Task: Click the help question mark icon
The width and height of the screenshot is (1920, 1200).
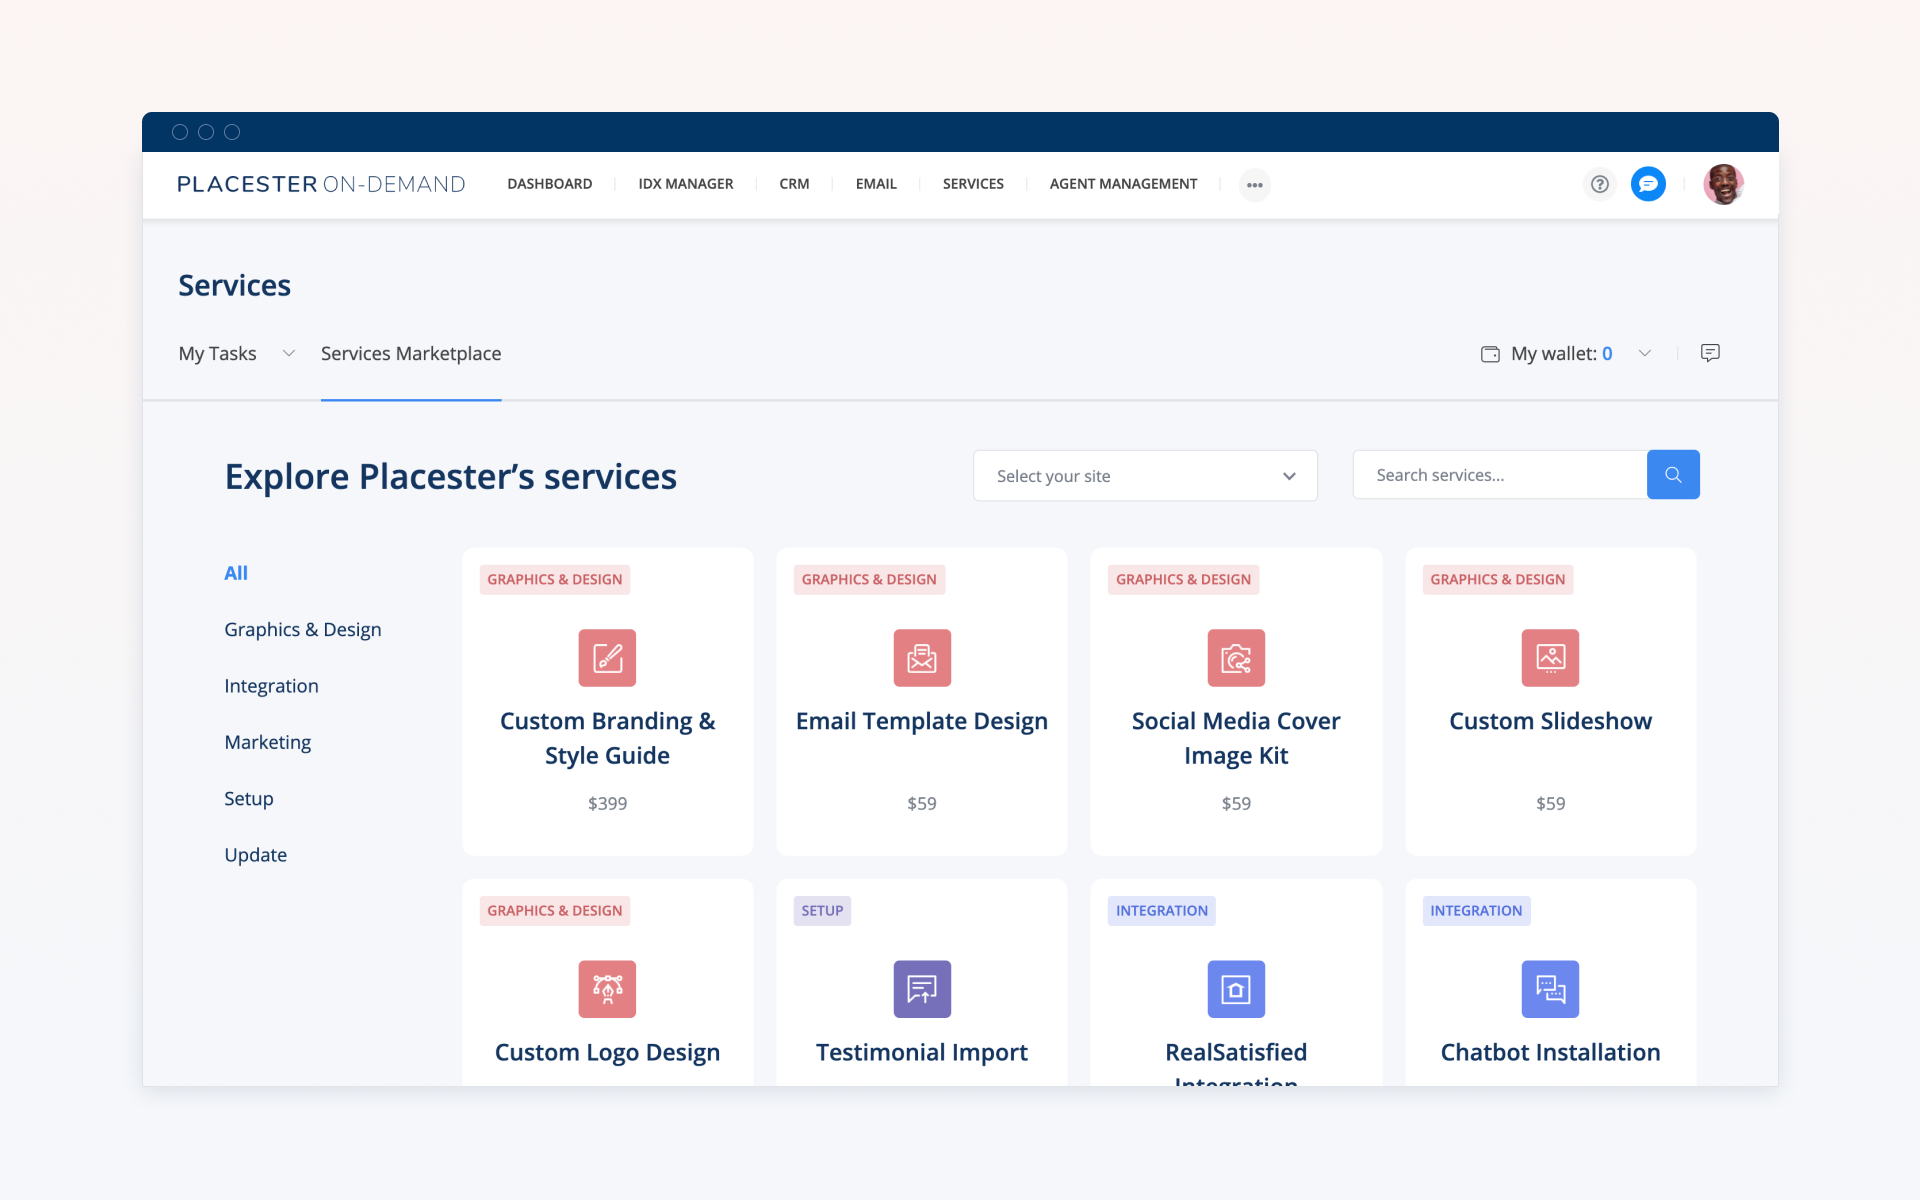Action: [x=1599, y=184]
